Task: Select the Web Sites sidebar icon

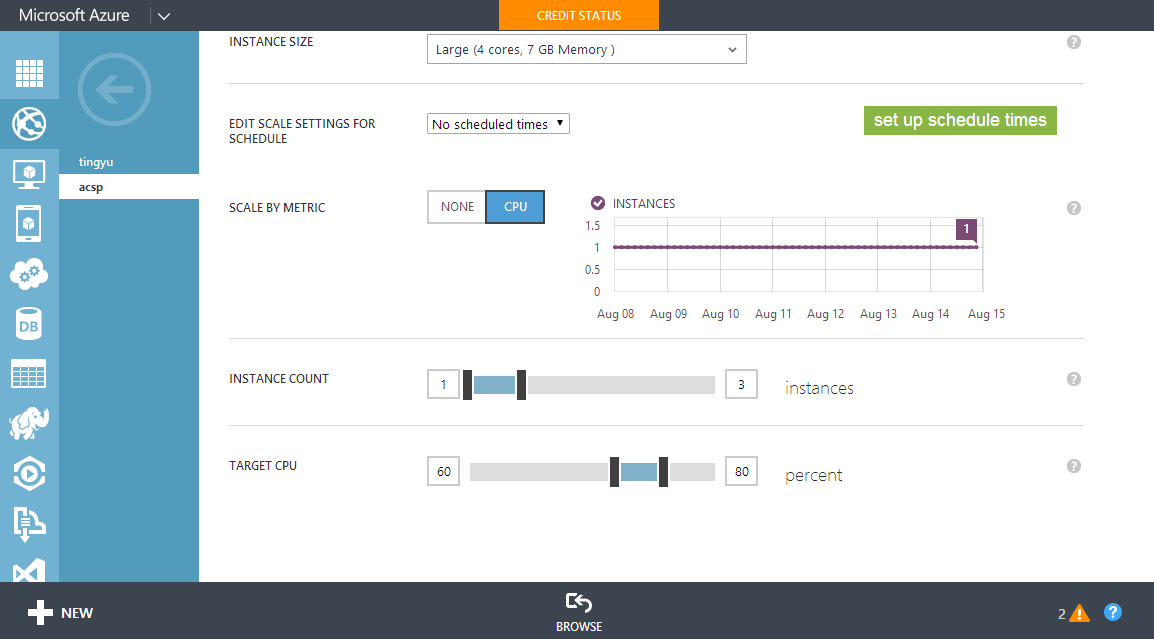Action: tap(29, 123)
